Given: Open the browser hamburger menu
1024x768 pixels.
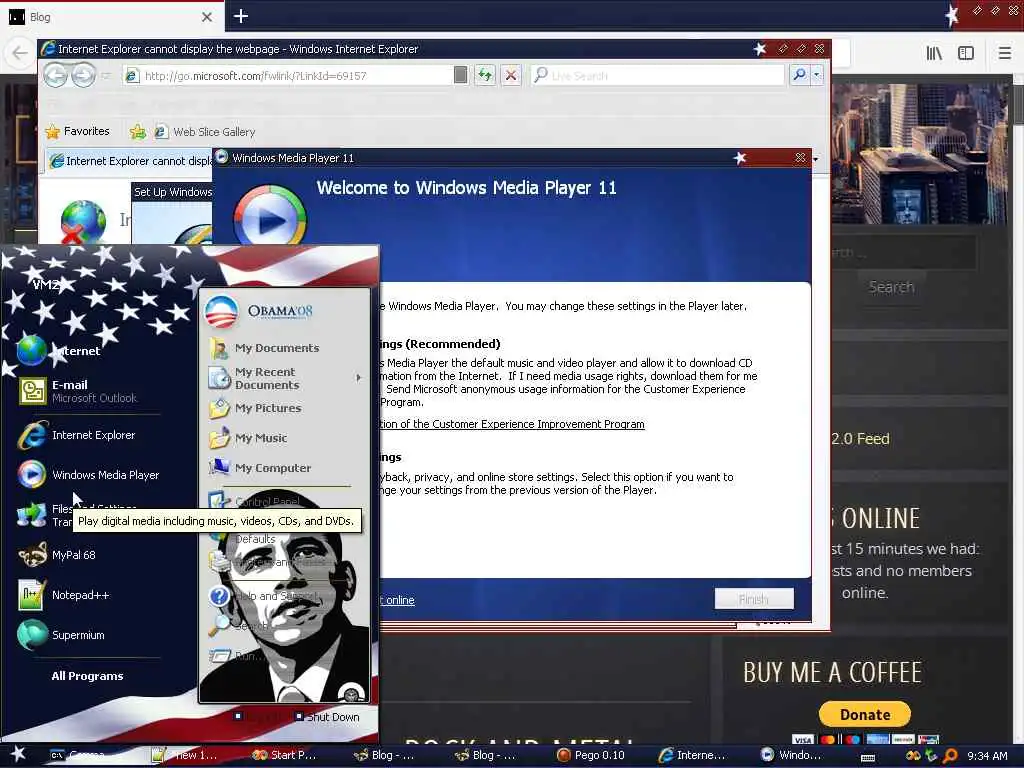Looking at the screenshot, I should pyautogui.click(x=1005, y=53).
